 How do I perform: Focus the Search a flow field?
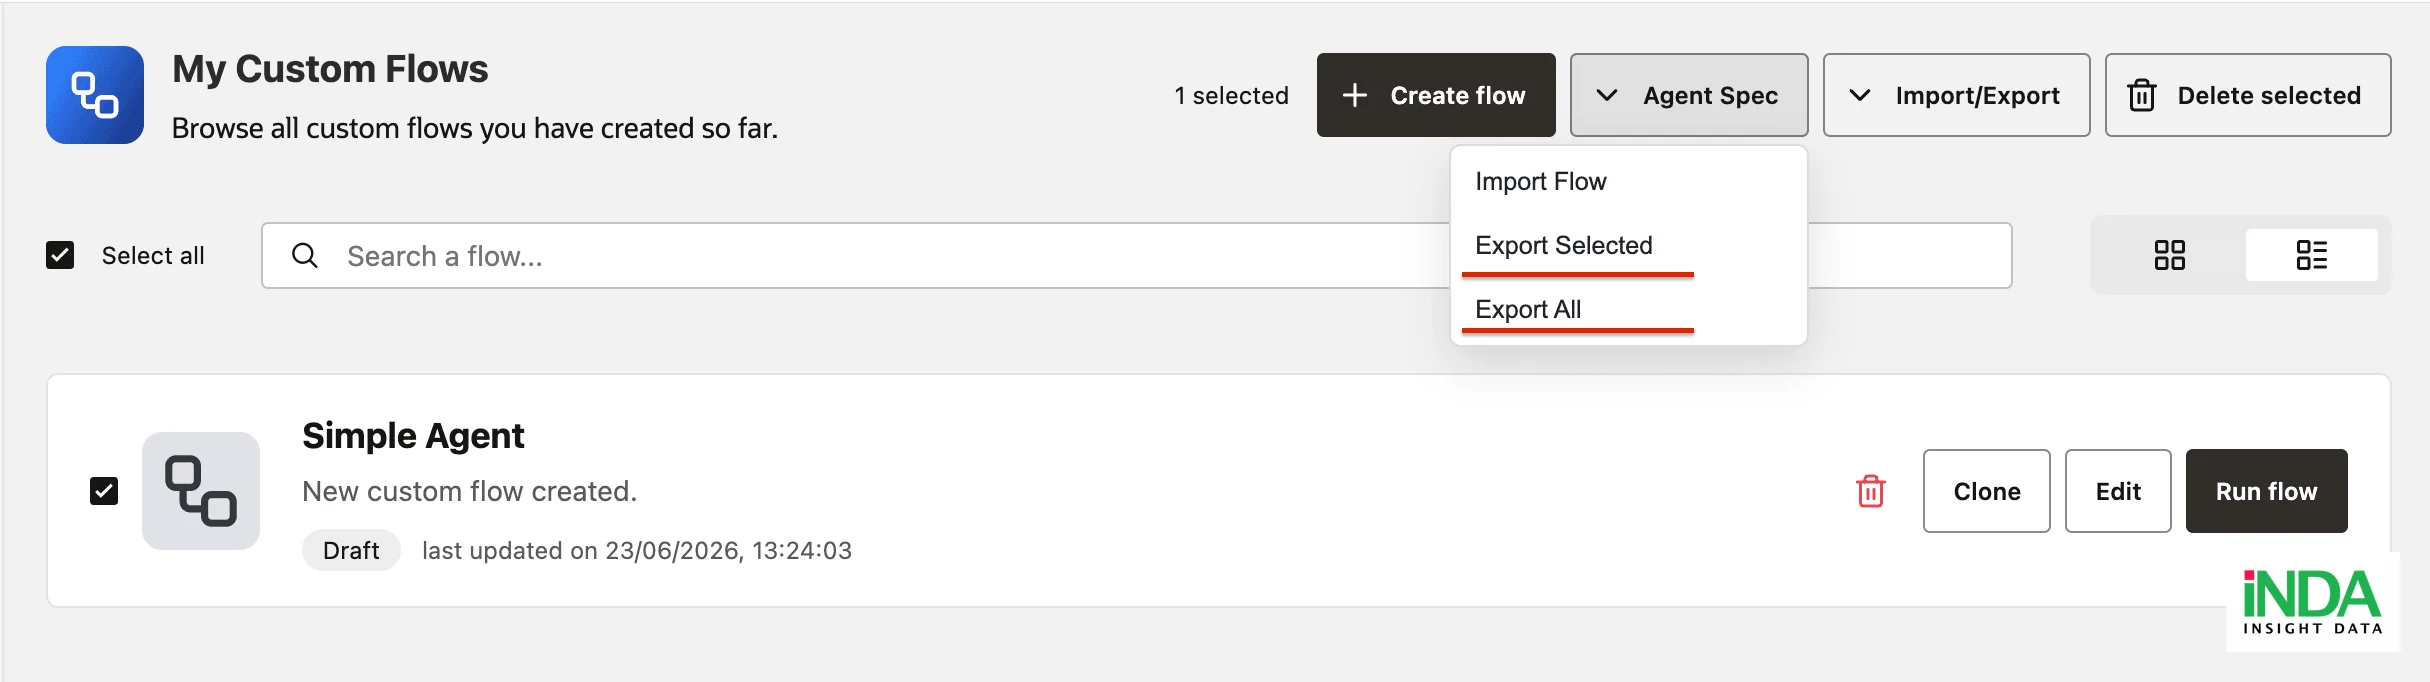[x=1136, y=255]
